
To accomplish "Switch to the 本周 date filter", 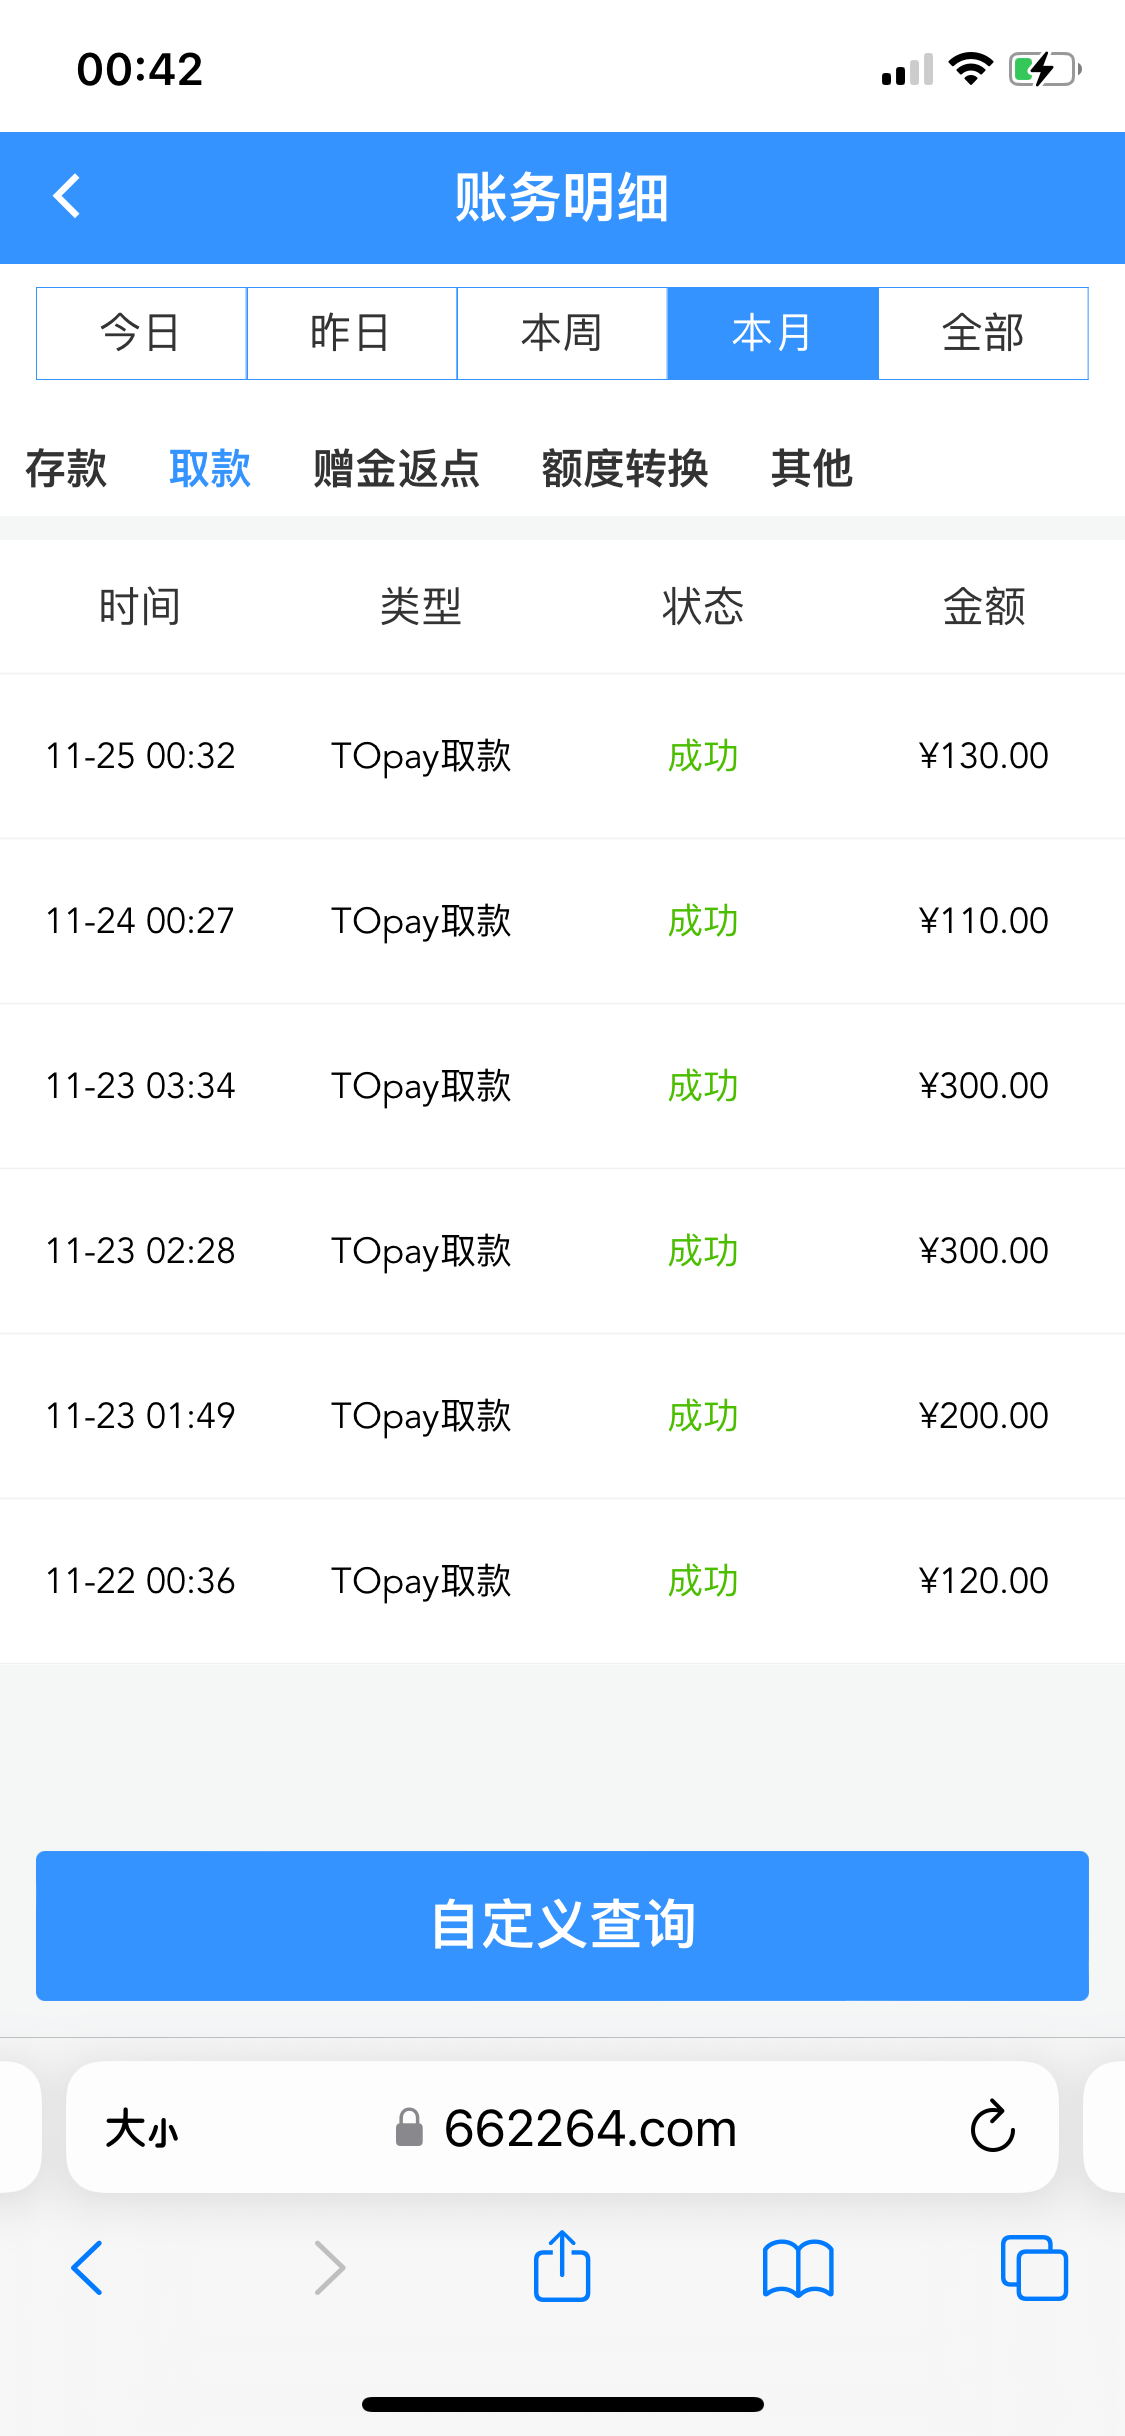I will 562,333.
